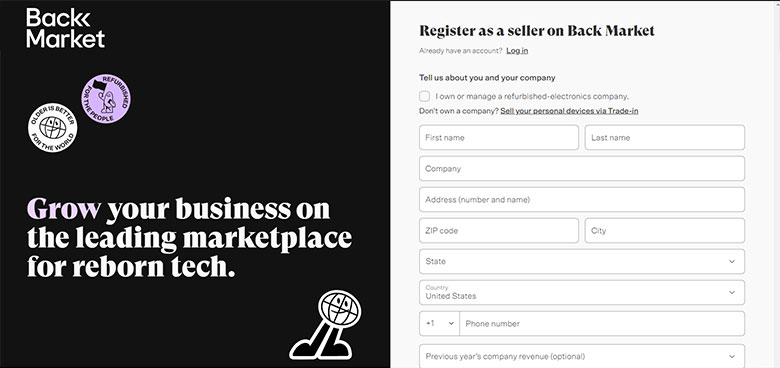Click the Log in link
The width and height of the screenshot is (780, 368).
[x=517, y=51]
